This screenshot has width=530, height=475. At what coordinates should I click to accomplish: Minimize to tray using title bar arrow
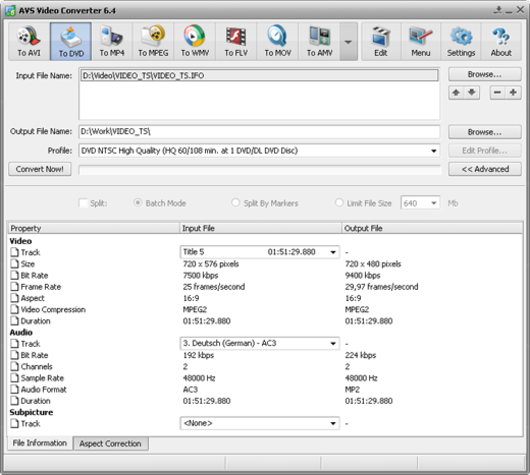[x=497, y=10]
